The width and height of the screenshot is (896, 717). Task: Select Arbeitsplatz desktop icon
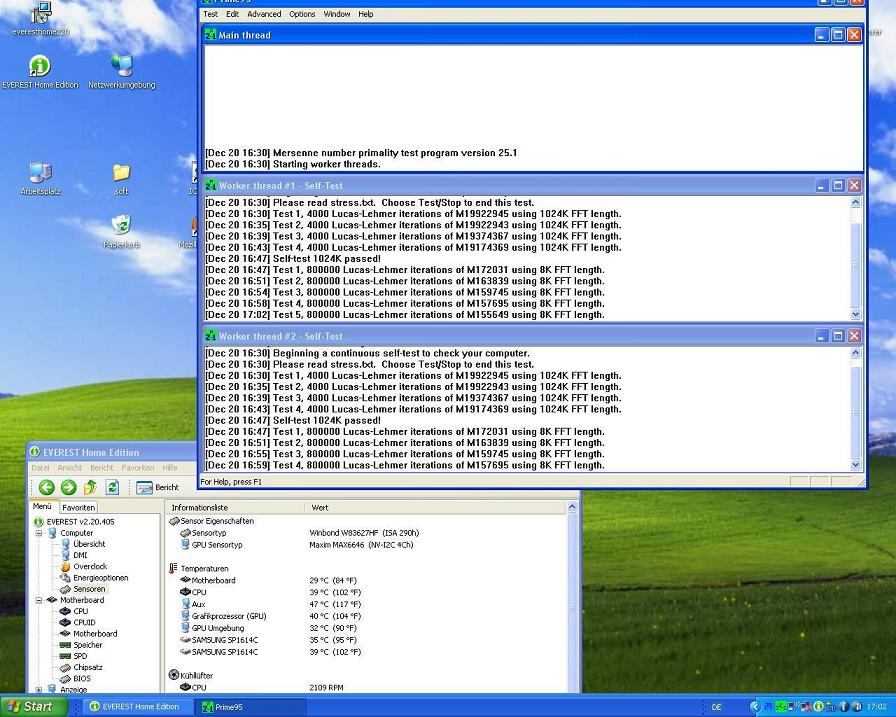(40, 179)
